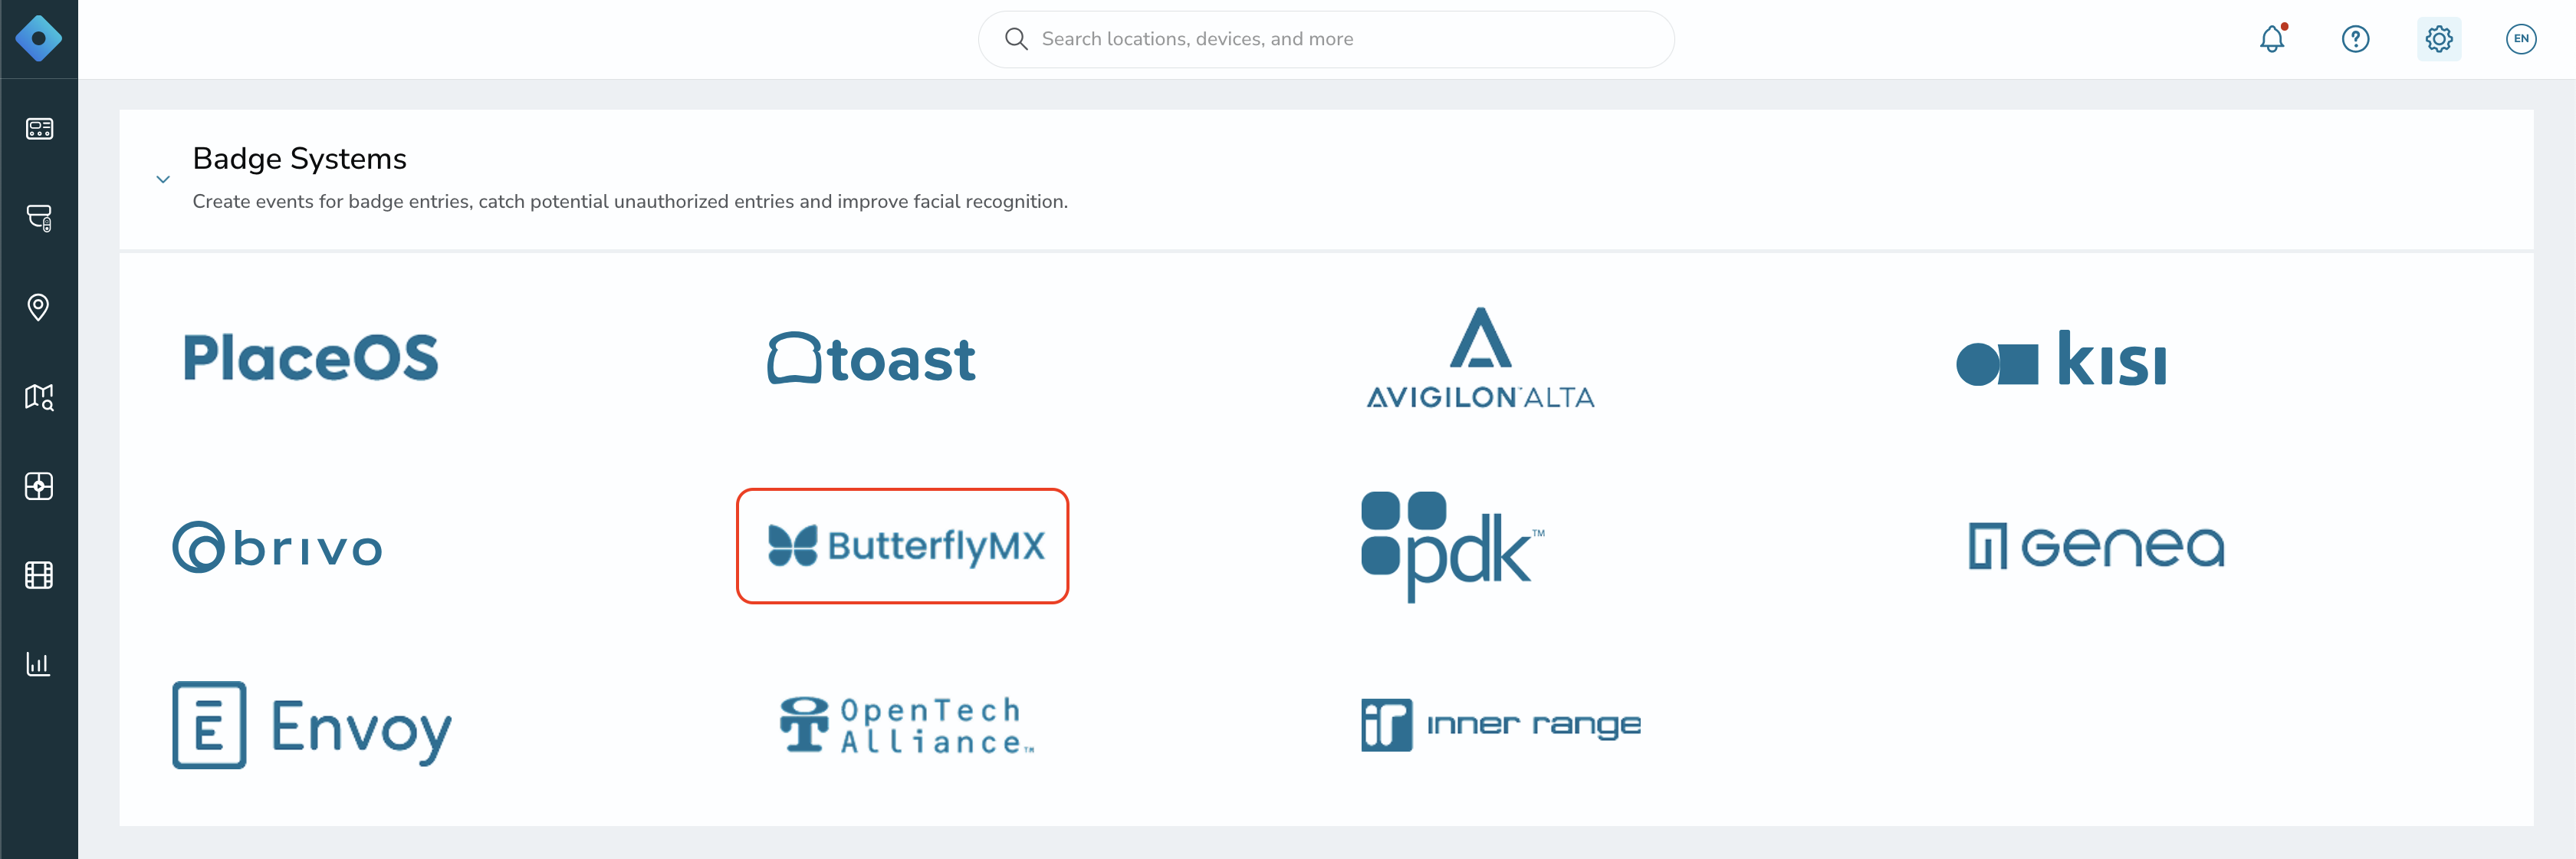
Task: Choose the Kisi badge system
Action: pyautogui.click(x=2062, y=360)
